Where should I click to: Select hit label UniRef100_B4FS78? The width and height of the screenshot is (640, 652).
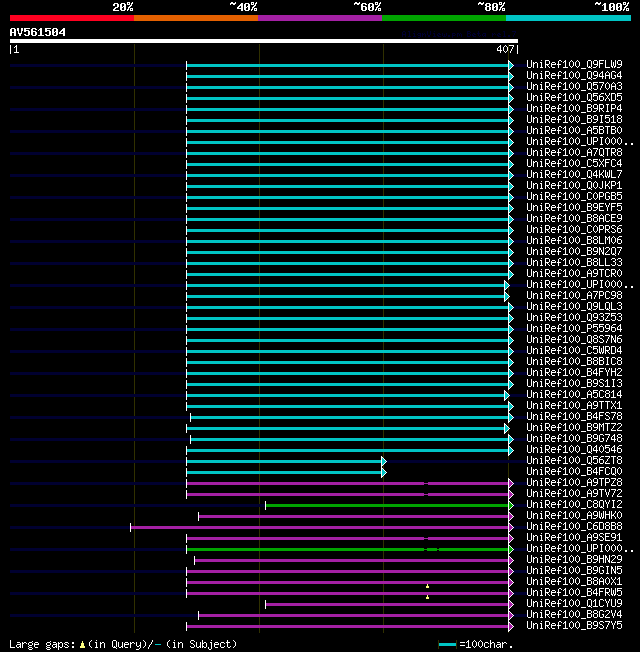tap(574, 417)
